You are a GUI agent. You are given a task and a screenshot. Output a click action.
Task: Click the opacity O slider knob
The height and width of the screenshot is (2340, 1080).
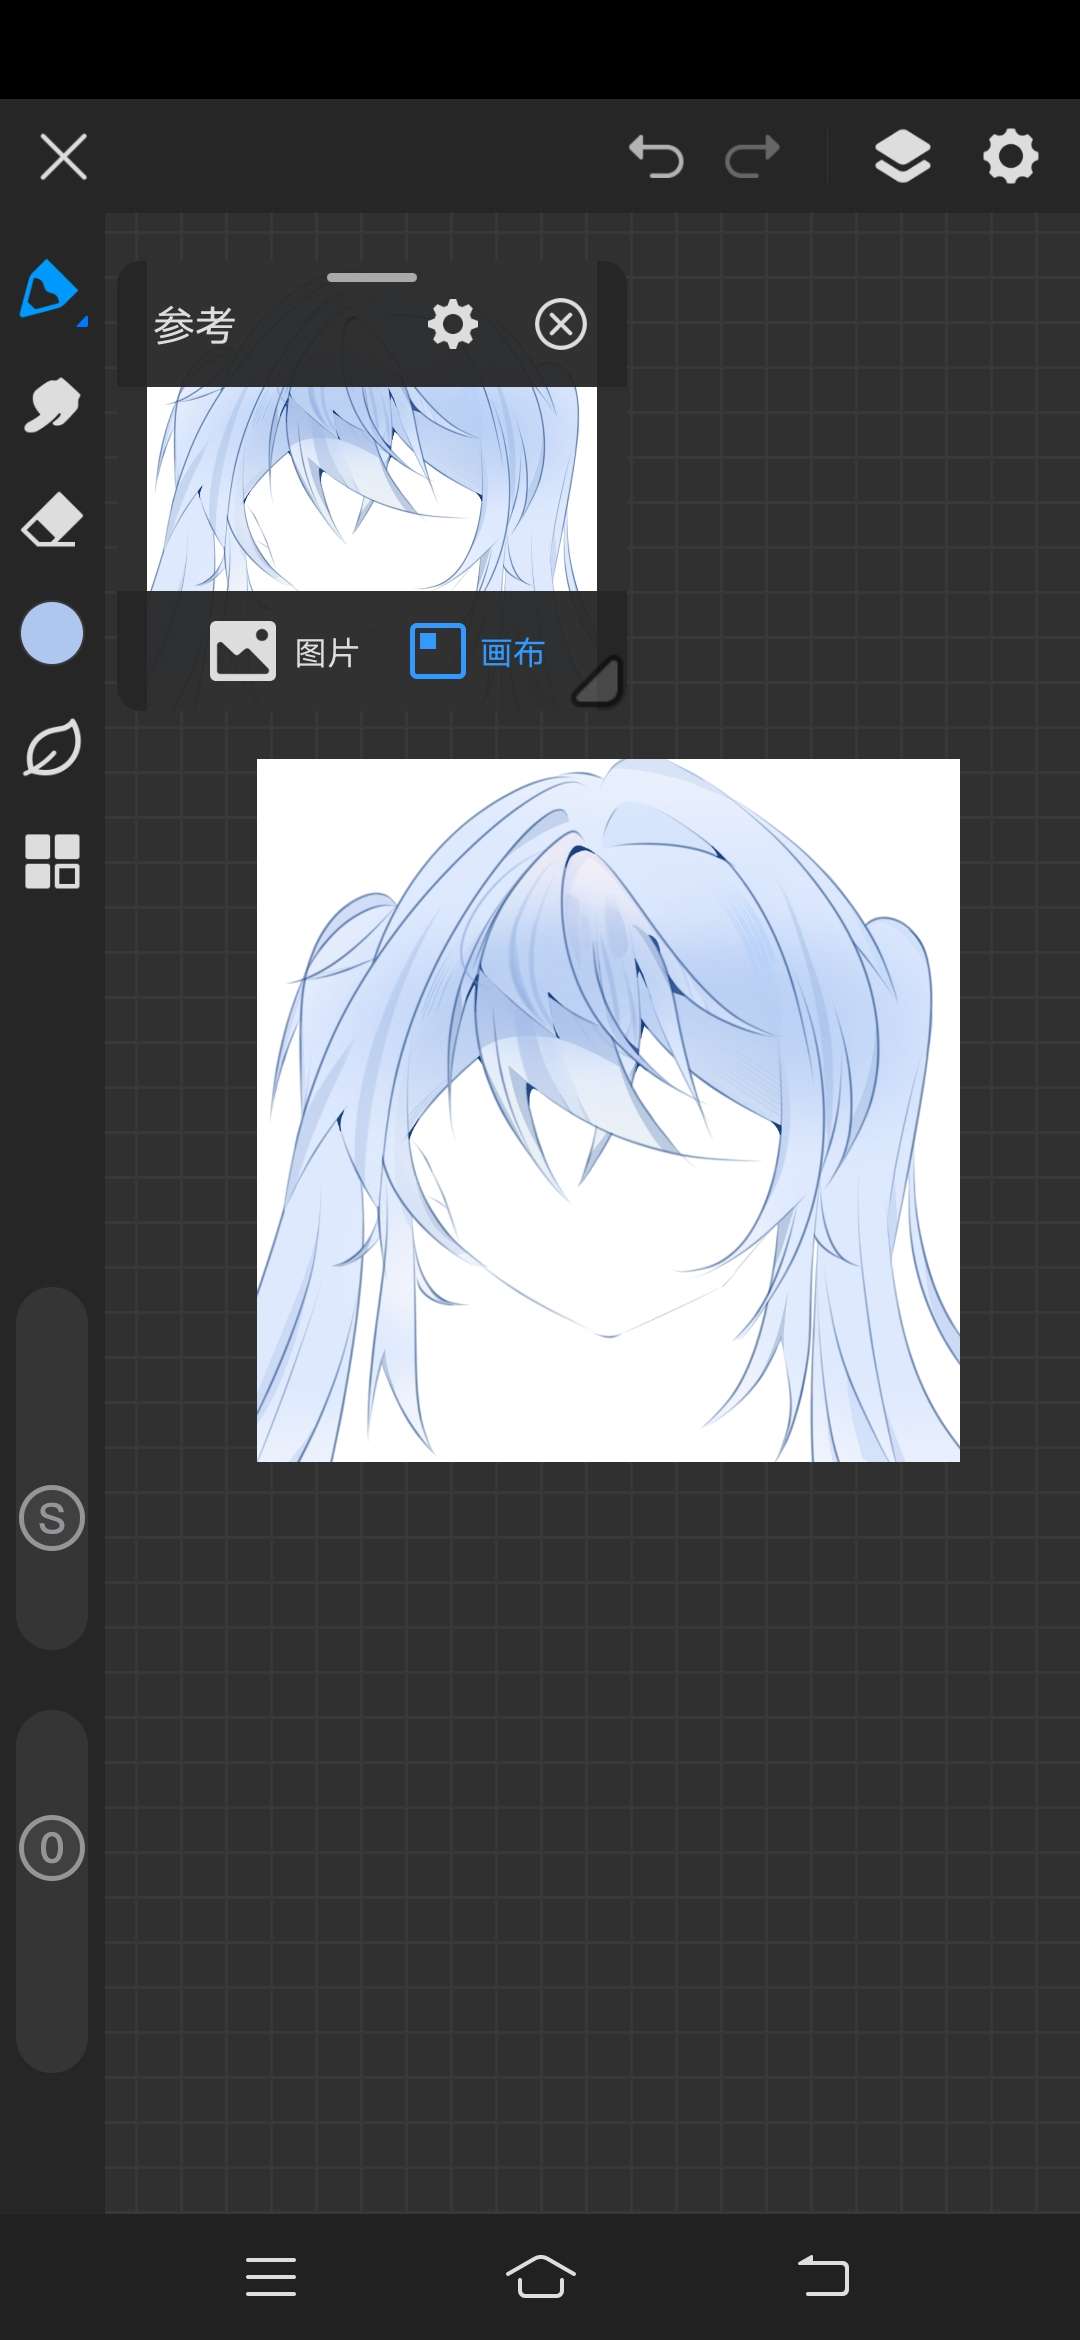pyautogui.click(x=52, y=1847)
